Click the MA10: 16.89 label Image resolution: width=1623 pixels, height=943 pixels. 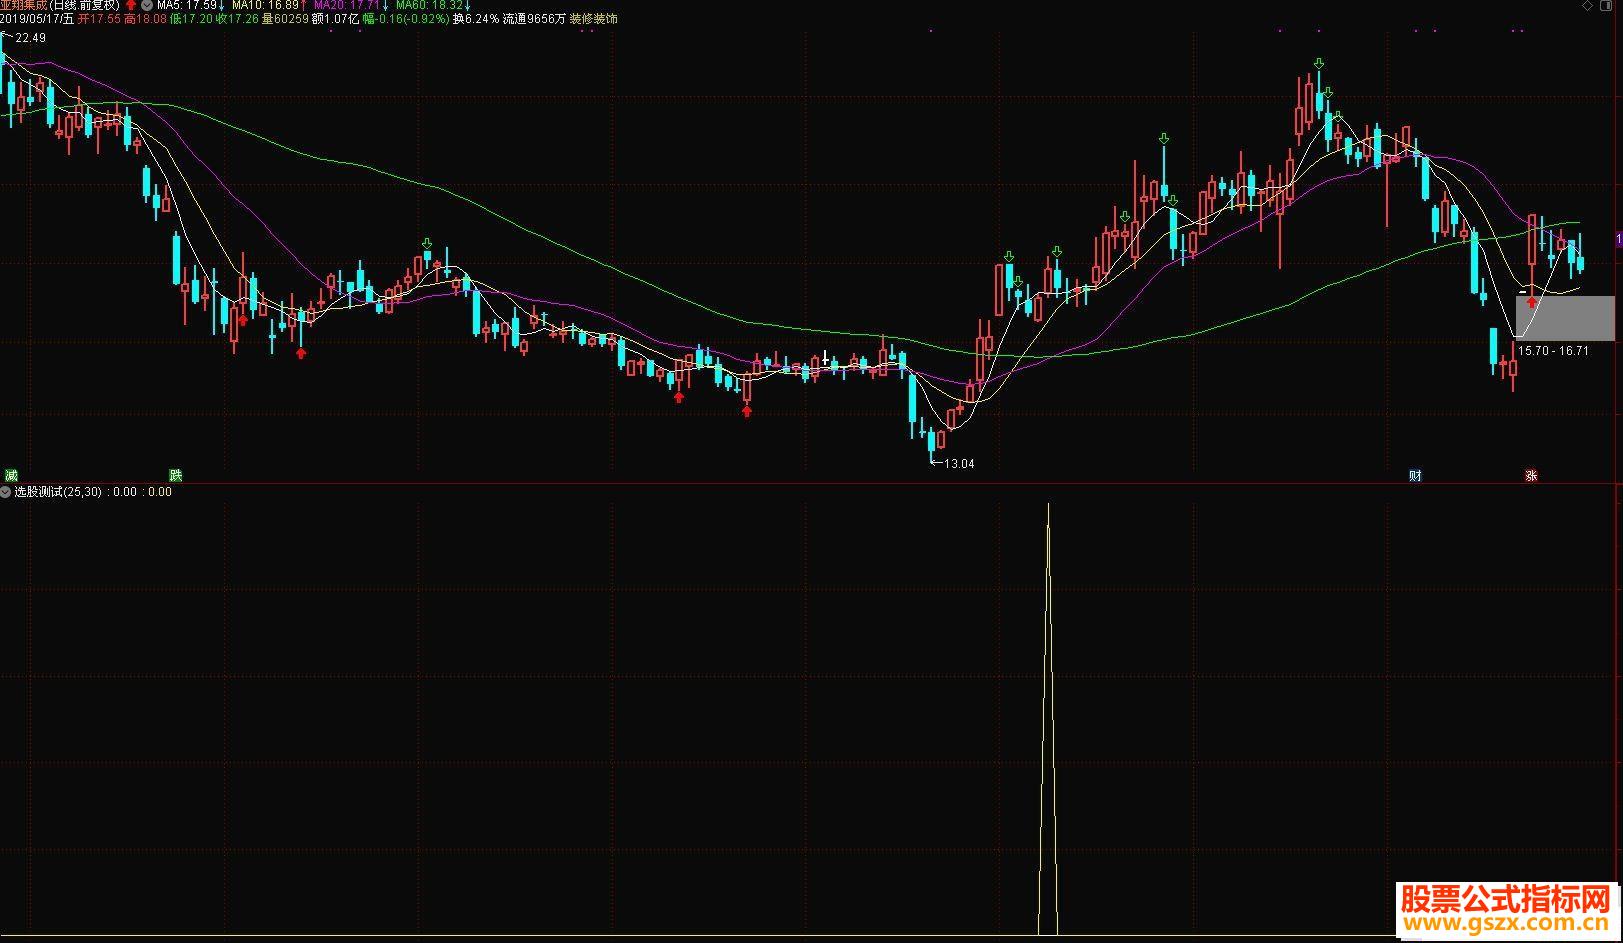point(265,5)
